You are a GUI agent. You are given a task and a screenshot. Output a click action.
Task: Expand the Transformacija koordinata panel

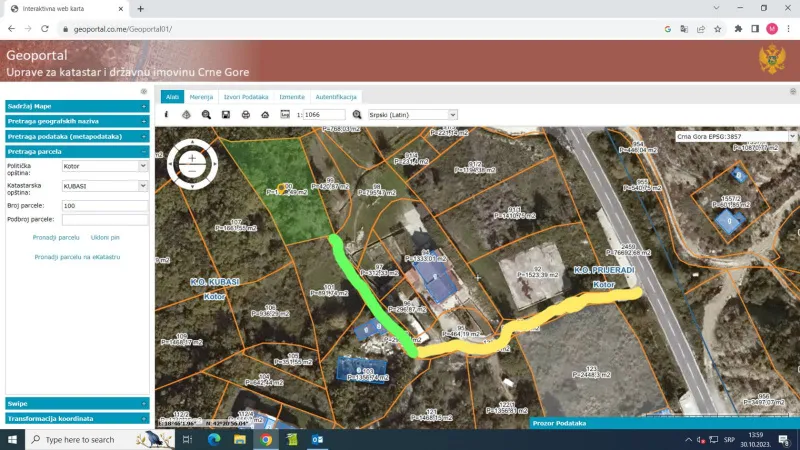click(x=77, y=418)
